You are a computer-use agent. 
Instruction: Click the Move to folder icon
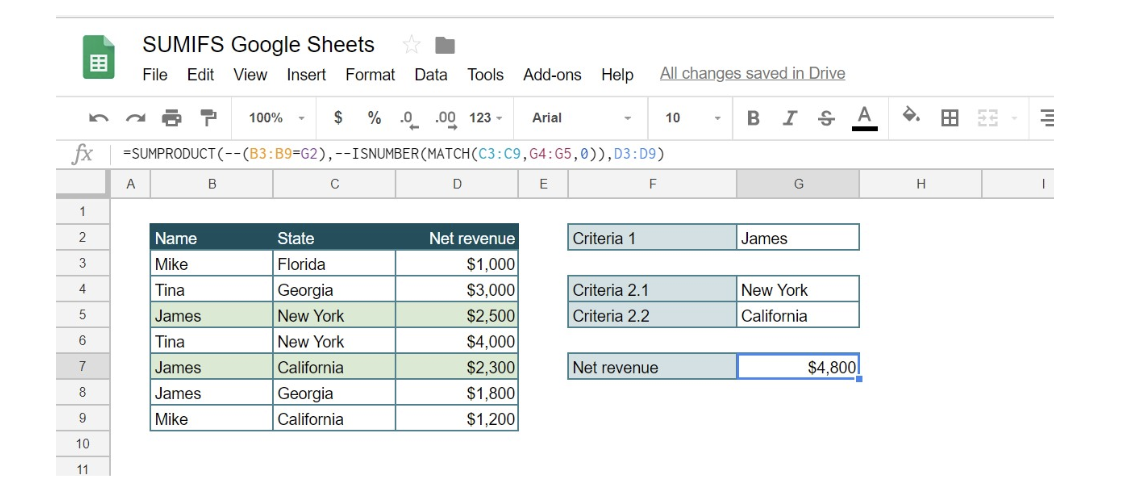point(445,45)
